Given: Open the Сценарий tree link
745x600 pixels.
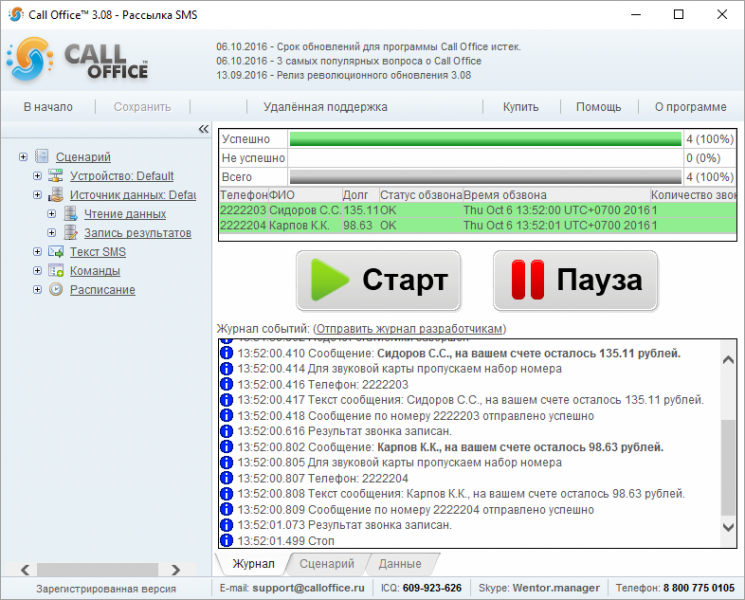Looking at the screenshot, I should [83, 157].
